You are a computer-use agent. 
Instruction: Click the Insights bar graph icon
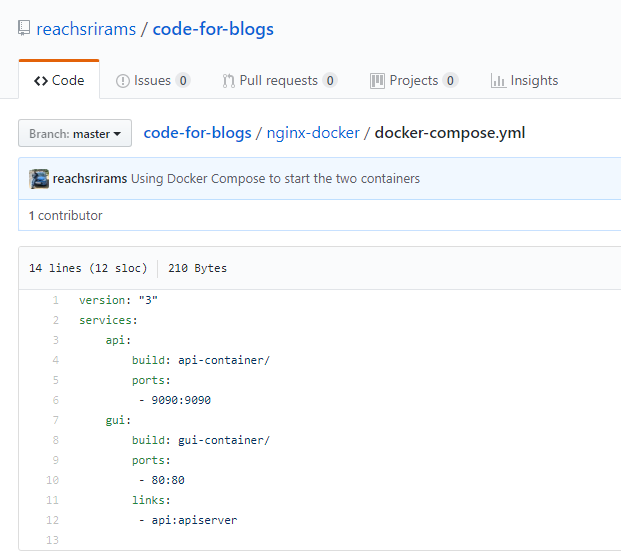point(498,81)
